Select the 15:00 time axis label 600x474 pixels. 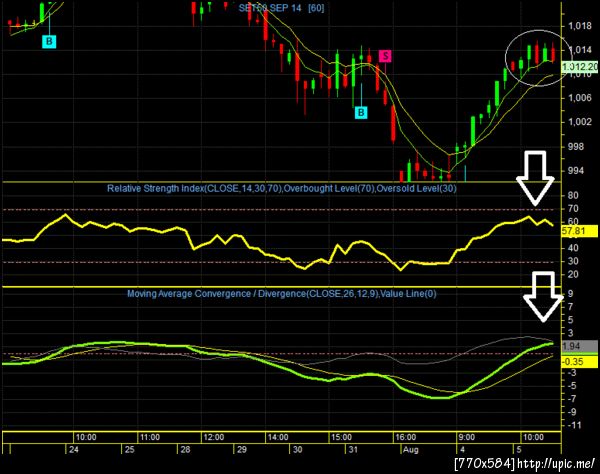[341, 437]
